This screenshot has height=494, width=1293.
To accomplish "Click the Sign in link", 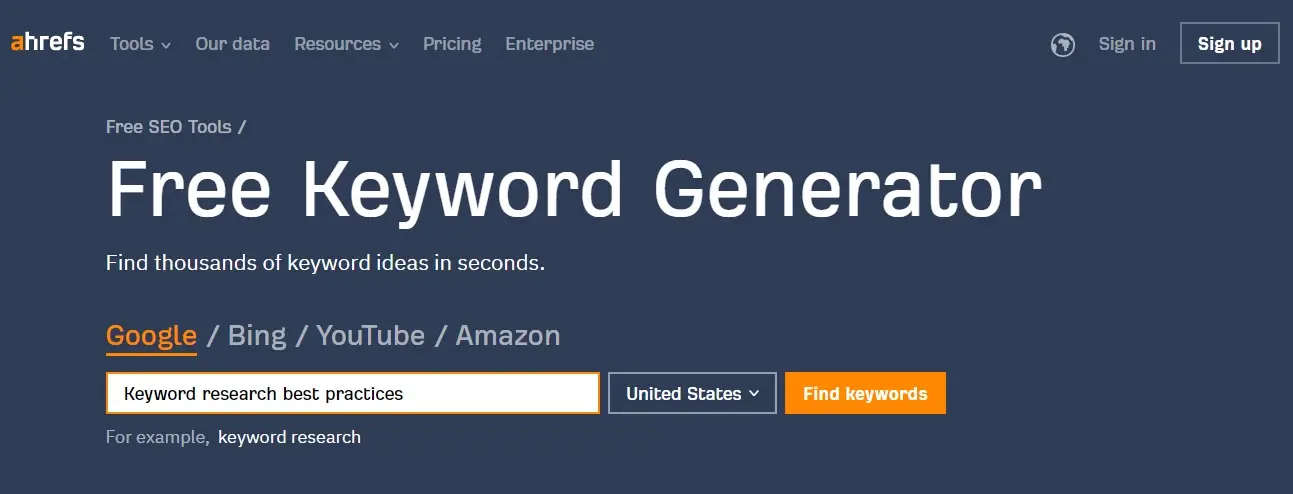I will tap(1127, 44).
